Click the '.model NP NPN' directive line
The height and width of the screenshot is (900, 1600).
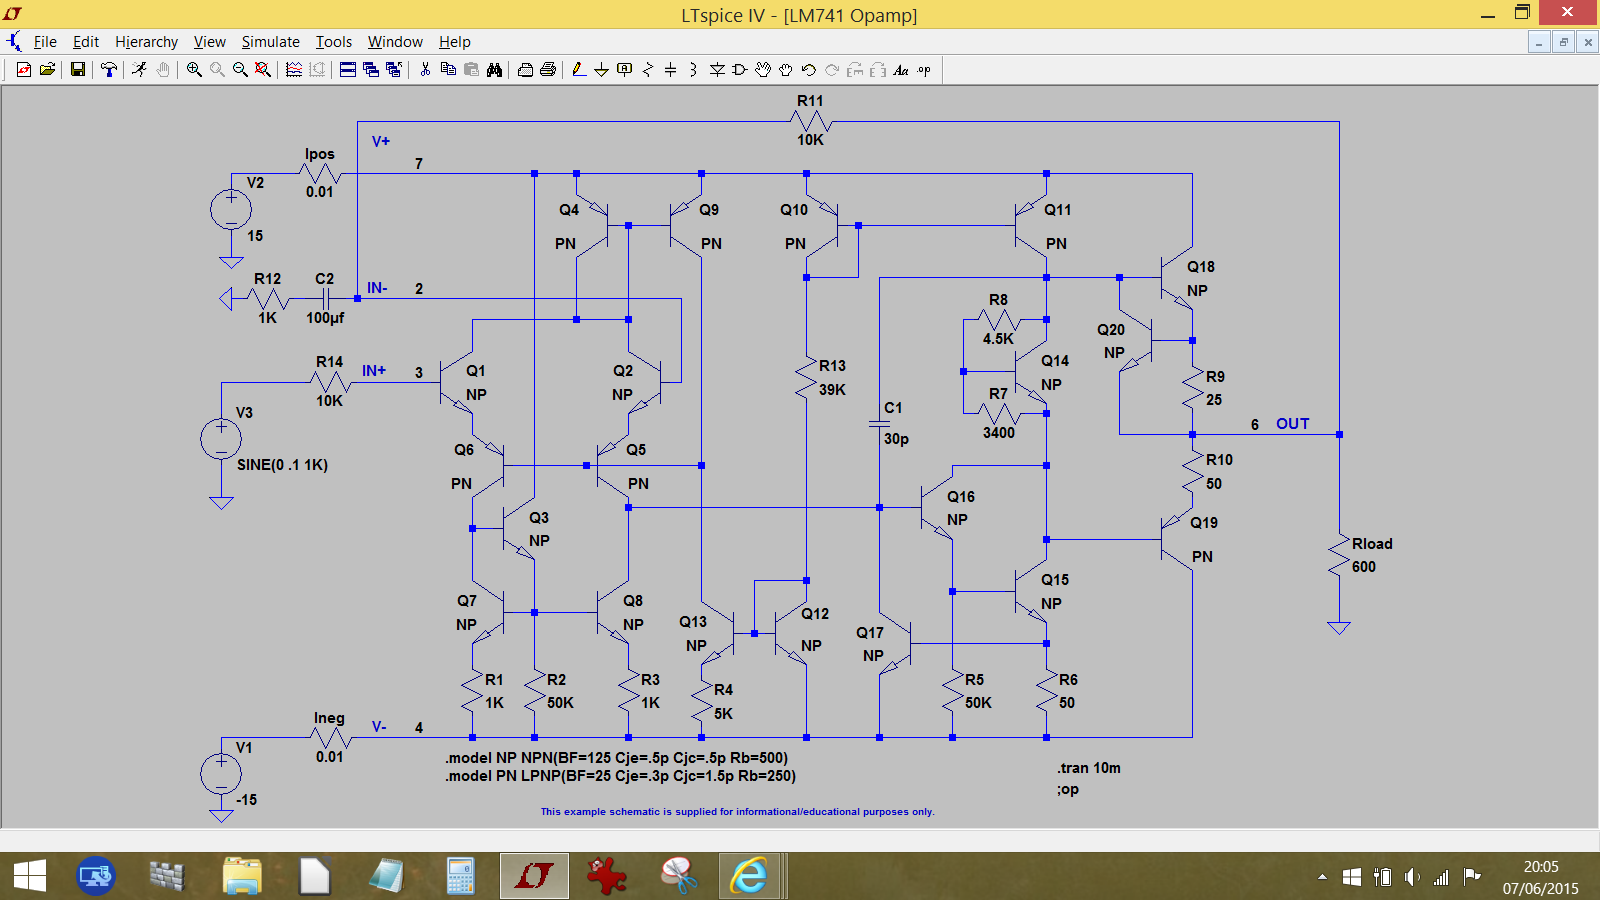616,758
